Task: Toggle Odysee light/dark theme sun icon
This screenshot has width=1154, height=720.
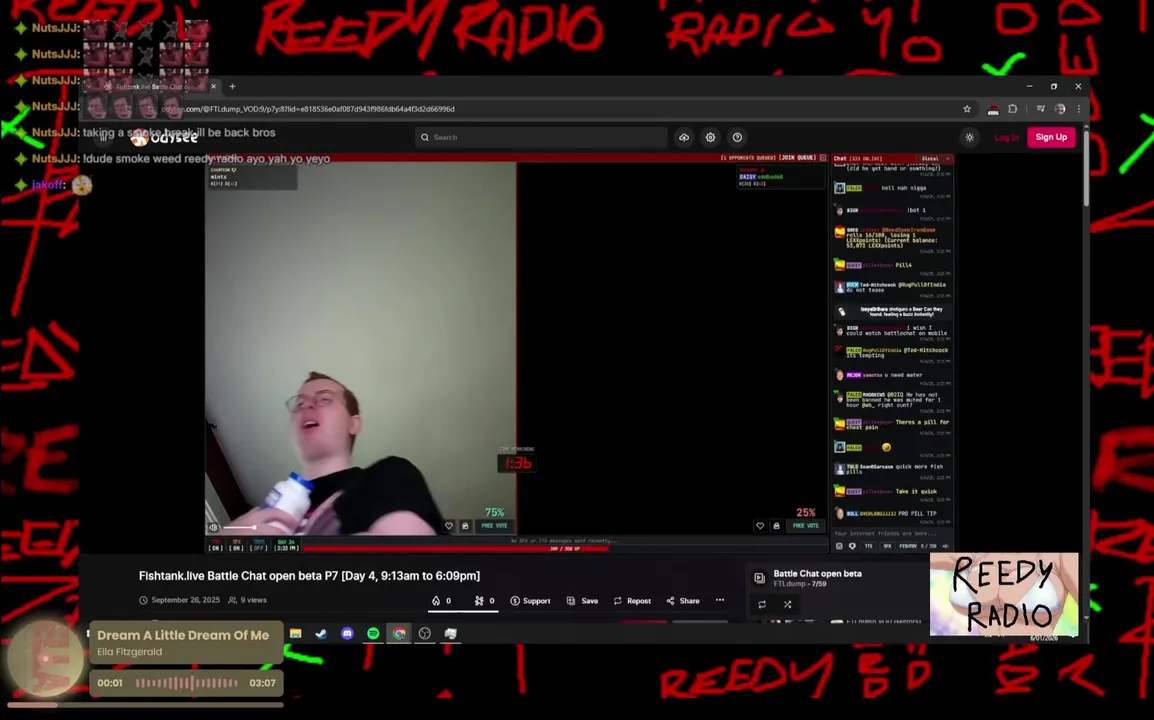Action: pyautogui.click(x=969, y=138)
